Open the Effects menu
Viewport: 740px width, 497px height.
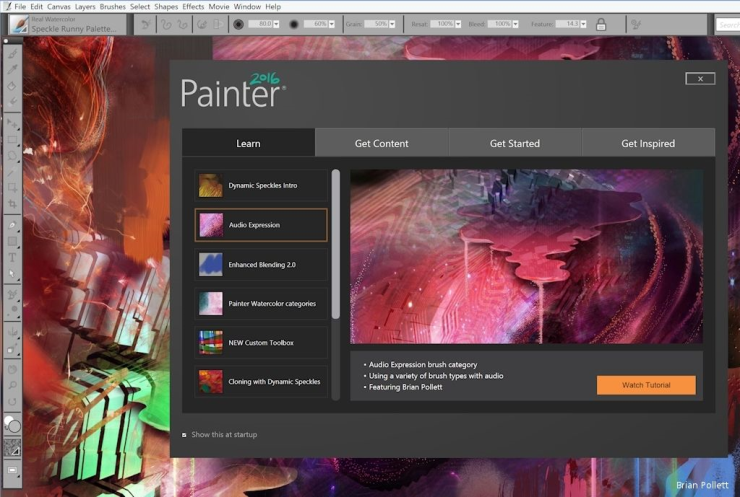pyautogui.click(x=193, y=7)
